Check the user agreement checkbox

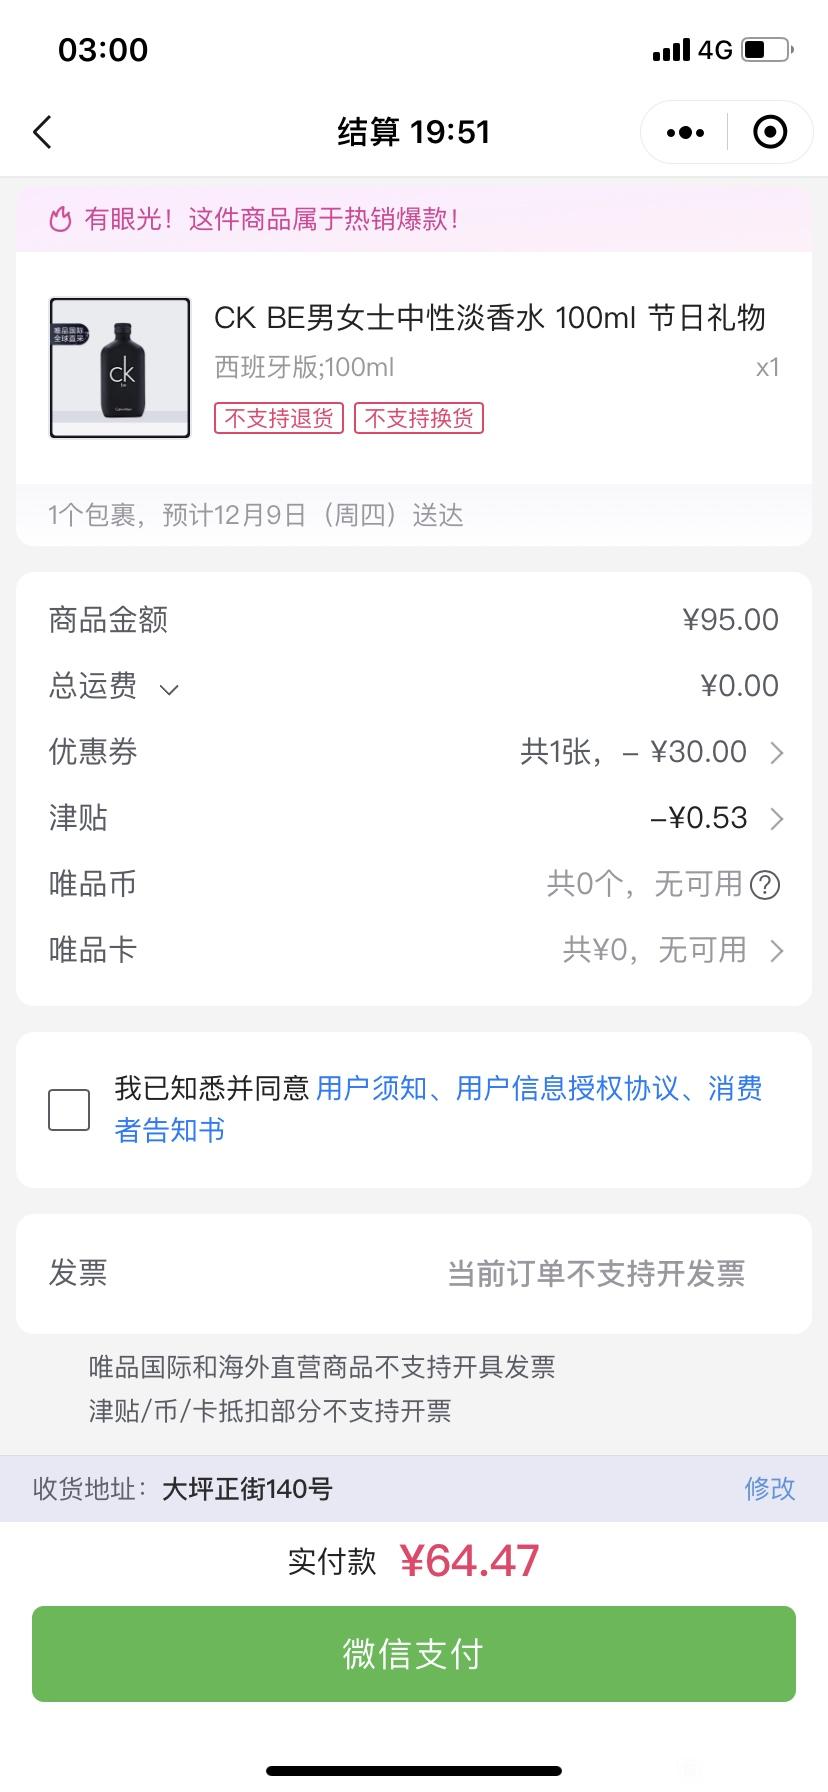click(69, 1110)
